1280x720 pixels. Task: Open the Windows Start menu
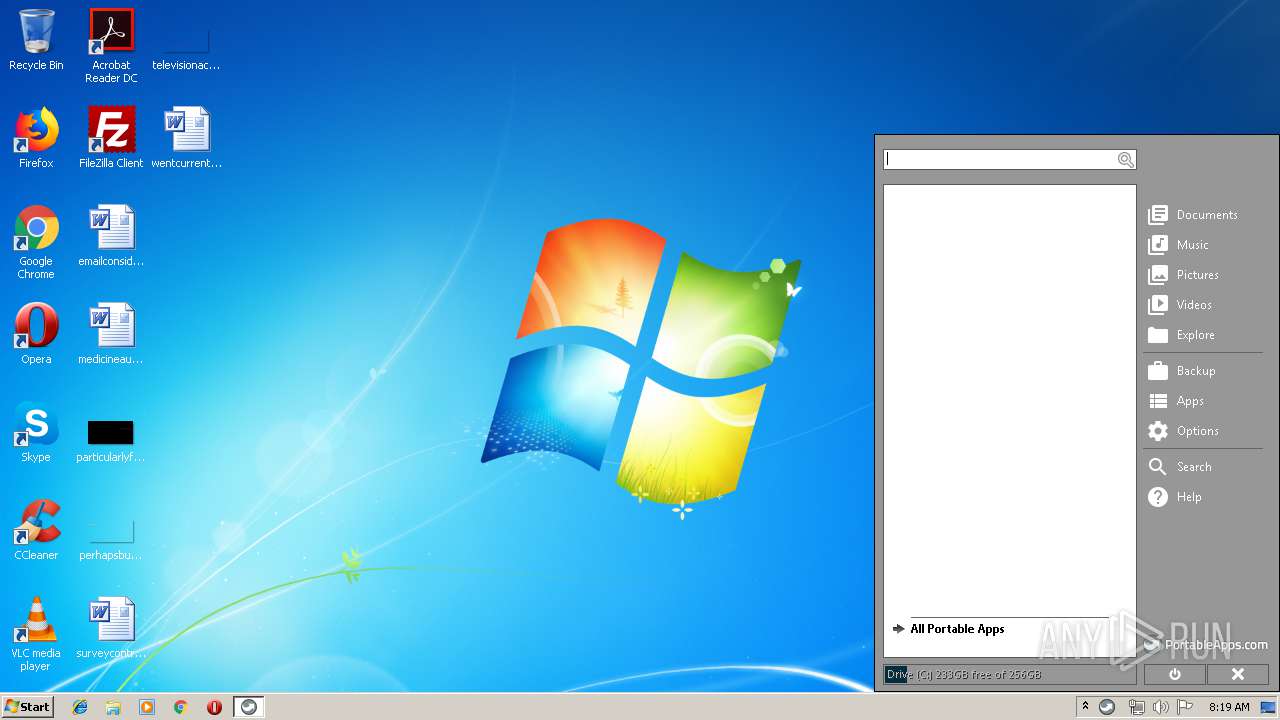tap(27, 707)
